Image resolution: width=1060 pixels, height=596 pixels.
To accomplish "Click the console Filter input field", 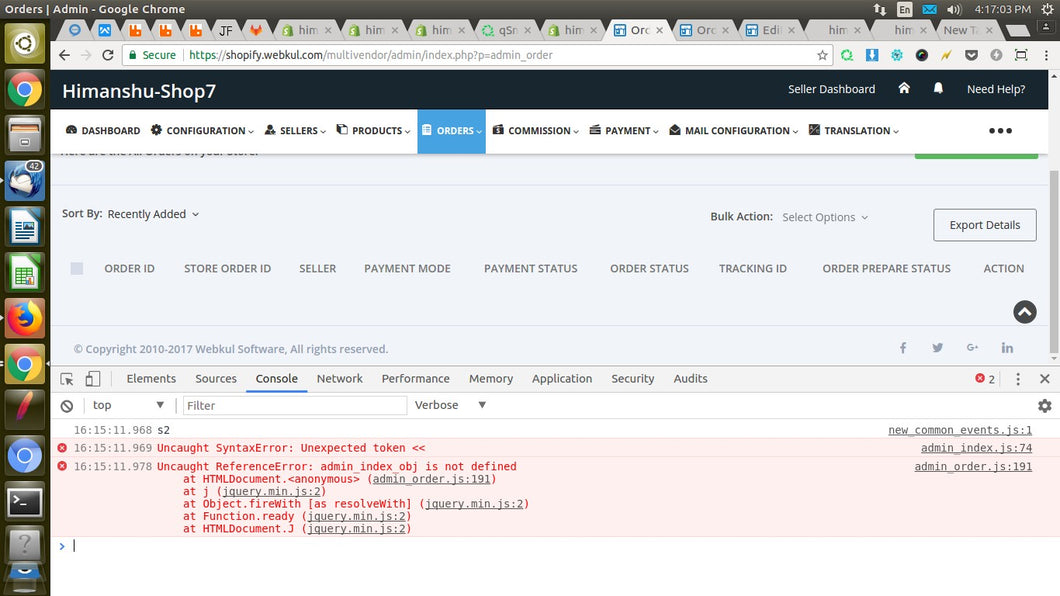I will [x=295, y=405].
